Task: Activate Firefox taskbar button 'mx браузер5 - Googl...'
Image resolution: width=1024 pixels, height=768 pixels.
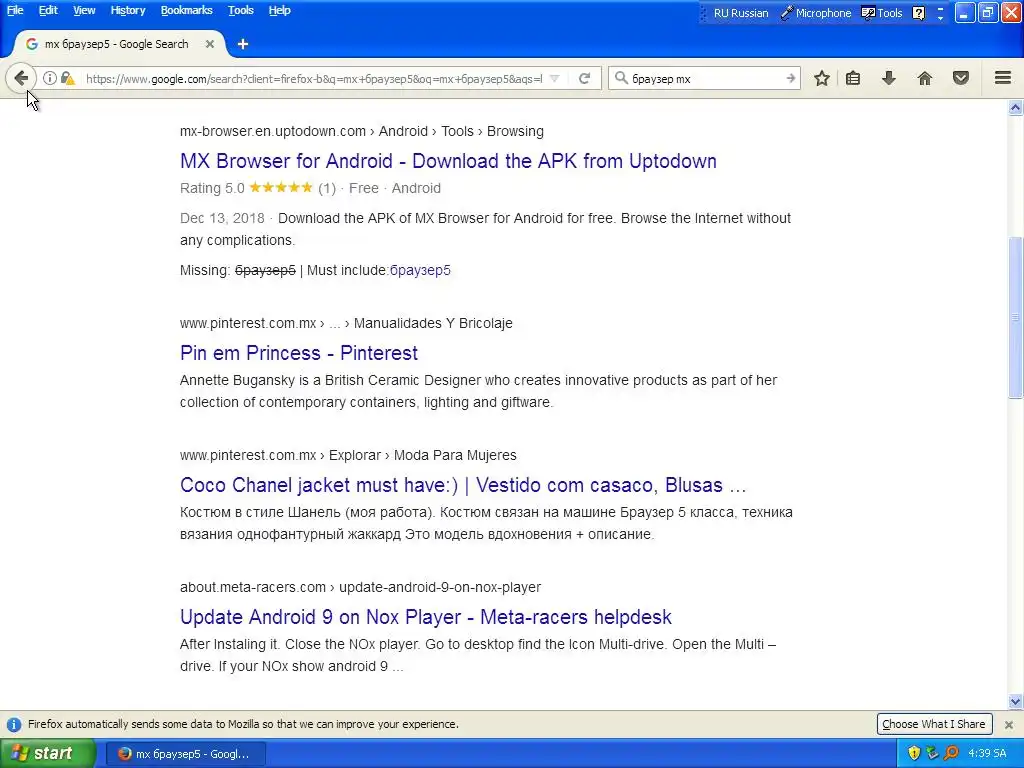Action: [185, 754]
